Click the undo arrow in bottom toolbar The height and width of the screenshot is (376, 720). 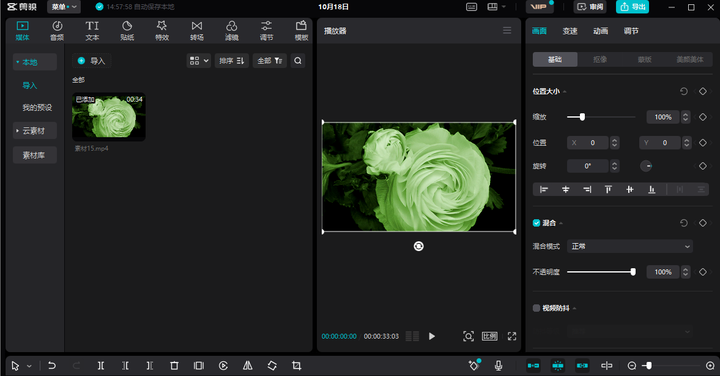click(52, 365)
